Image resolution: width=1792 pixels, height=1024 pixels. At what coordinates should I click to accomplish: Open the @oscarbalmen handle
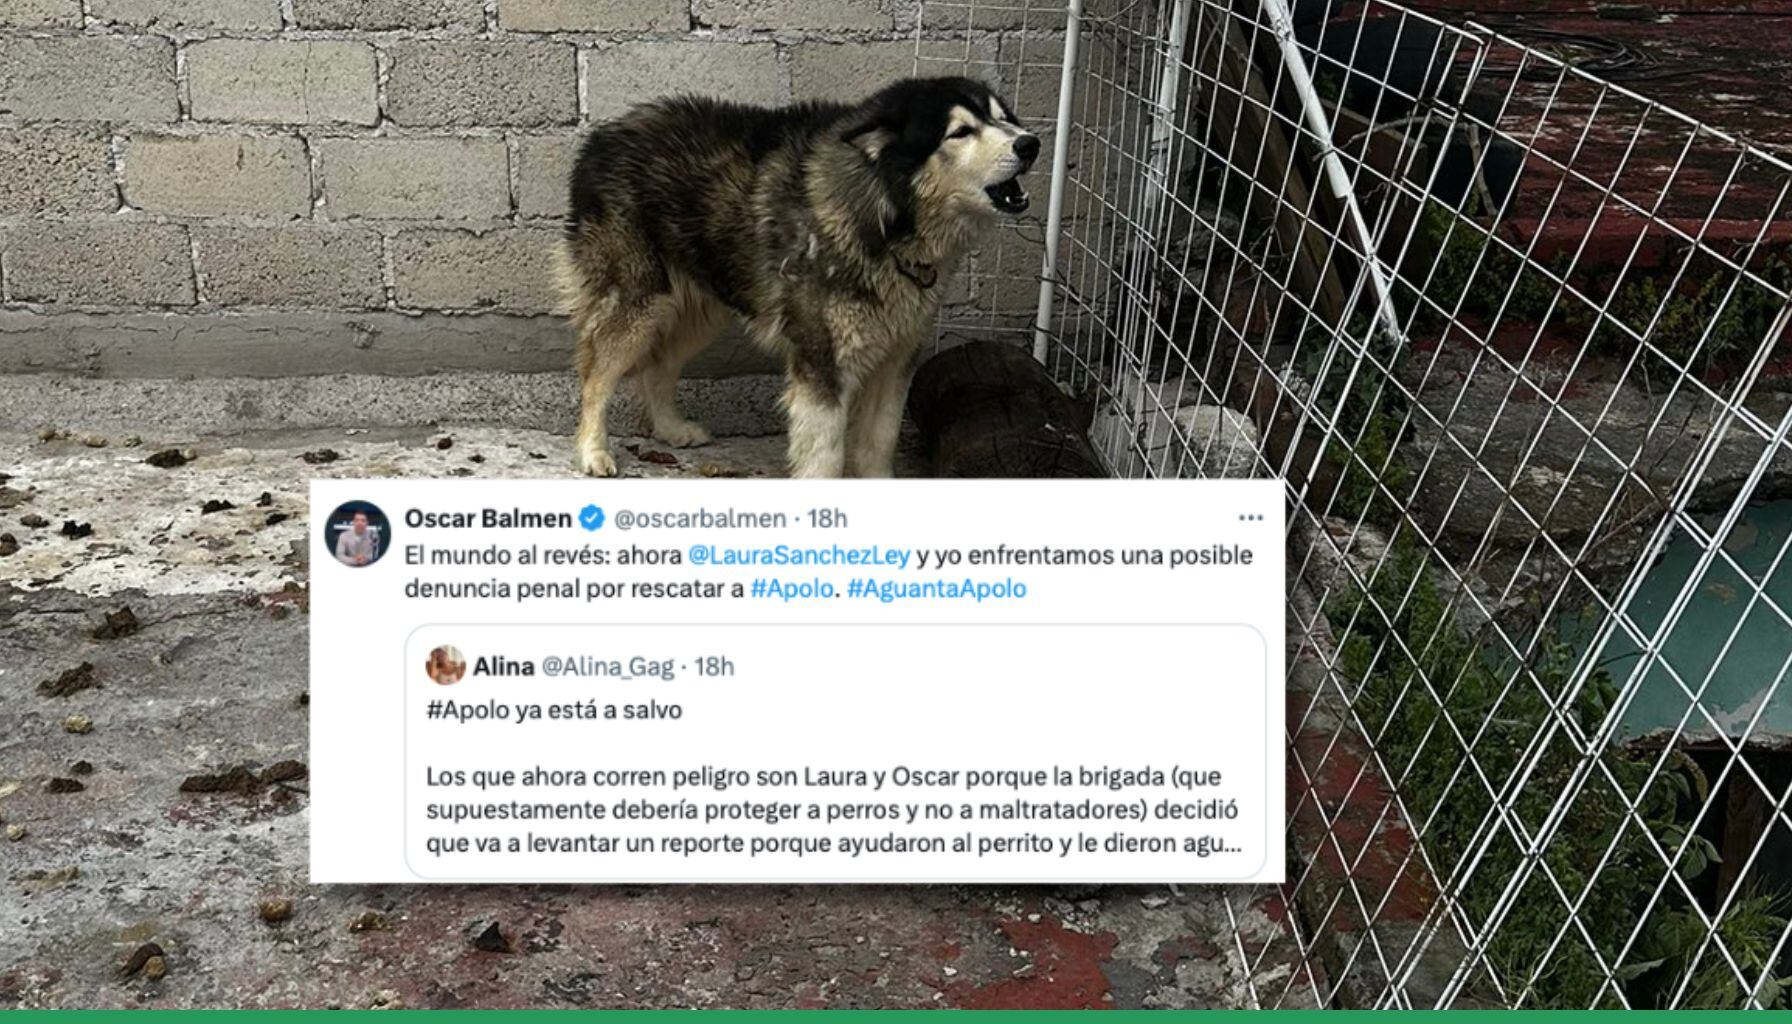pos(699,518)
